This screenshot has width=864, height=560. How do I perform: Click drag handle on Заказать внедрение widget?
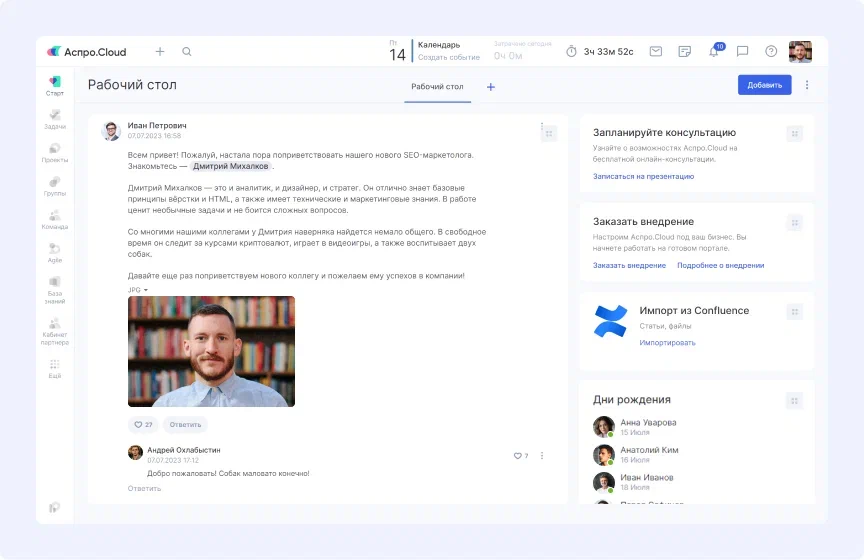[795, 223]
